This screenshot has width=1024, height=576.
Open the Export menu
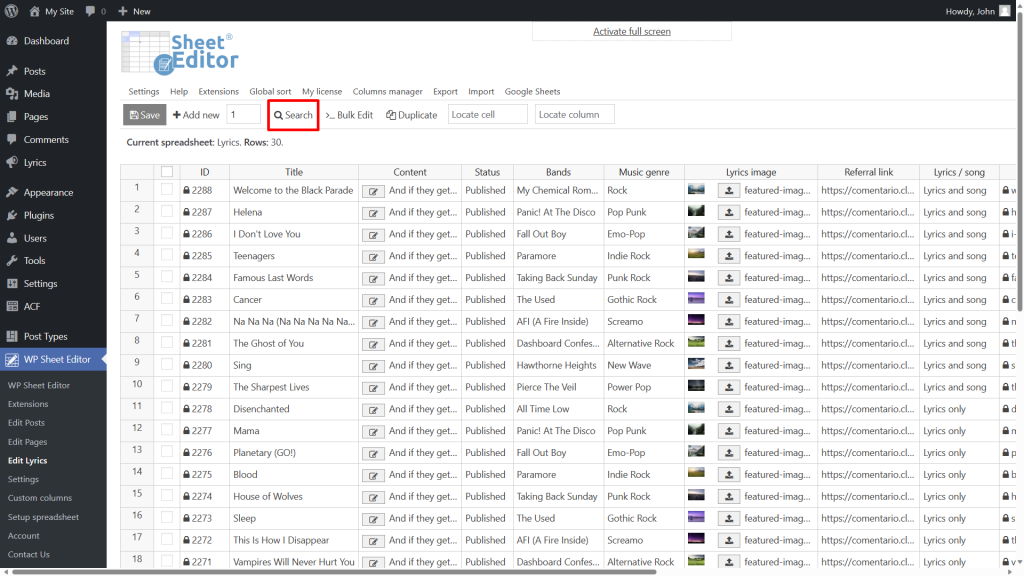(445, 91)
